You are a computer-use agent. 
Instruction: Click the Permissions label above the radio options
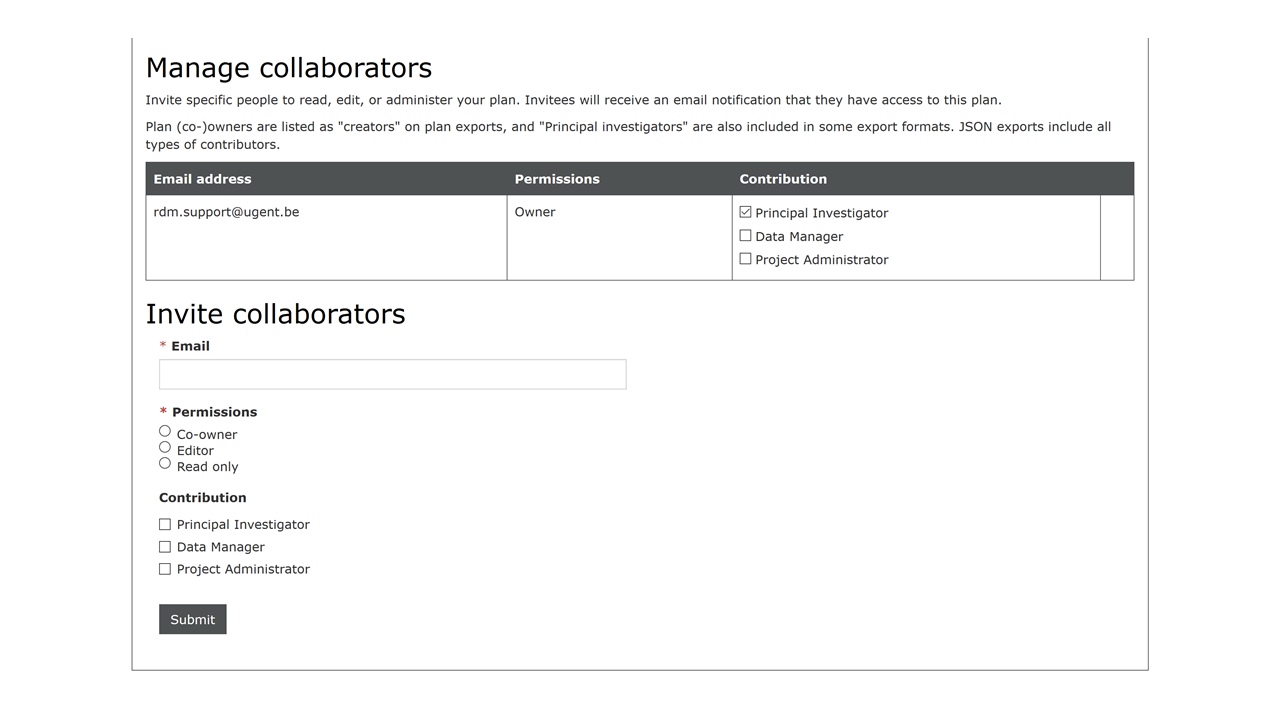214,412
